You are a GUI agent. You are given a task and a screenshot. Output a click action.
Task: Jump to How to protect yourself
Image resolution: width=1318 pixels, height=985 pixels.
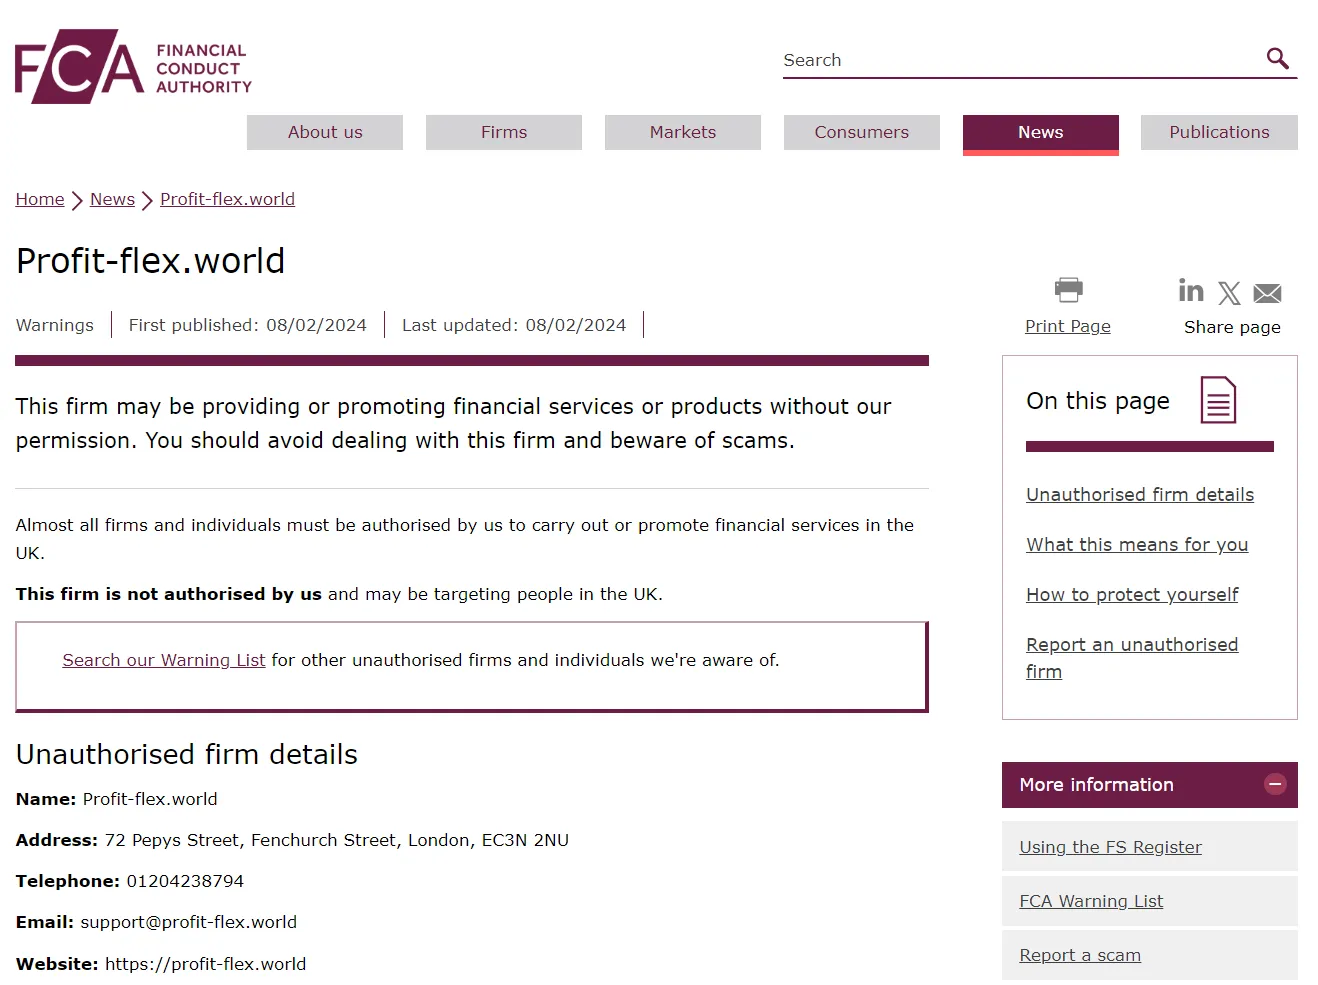click(1132, 595)
